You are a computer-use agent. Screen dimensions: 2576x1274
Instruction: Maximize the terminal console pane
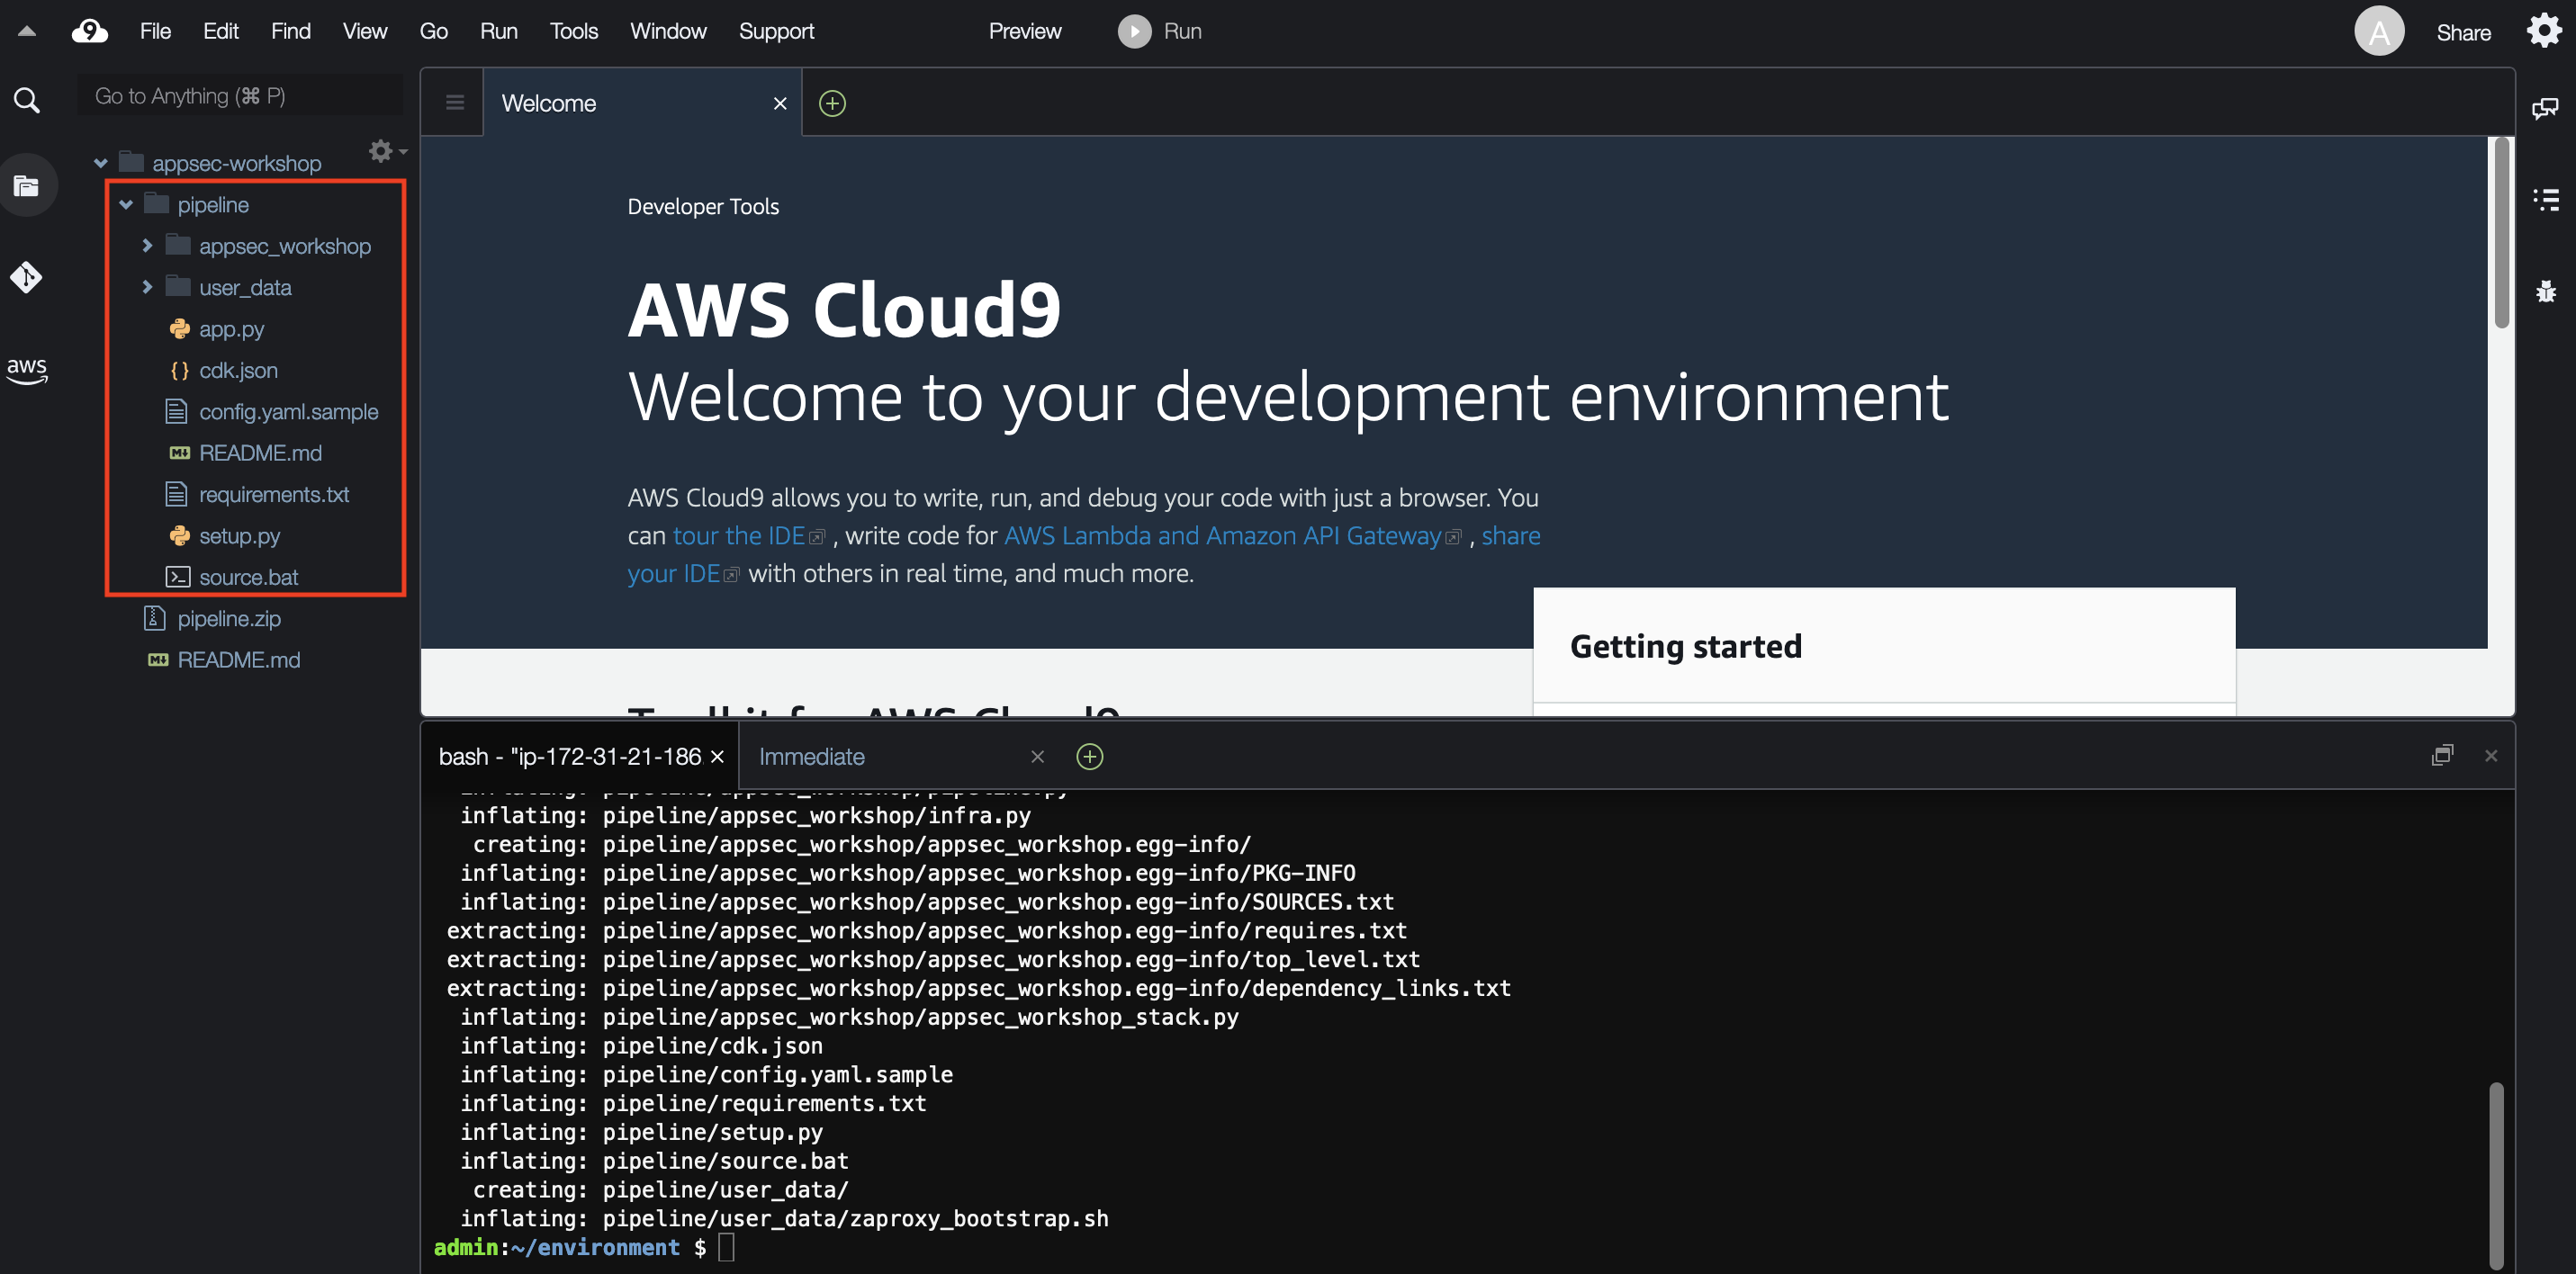pyautogui.click(x=2442, y=755)
